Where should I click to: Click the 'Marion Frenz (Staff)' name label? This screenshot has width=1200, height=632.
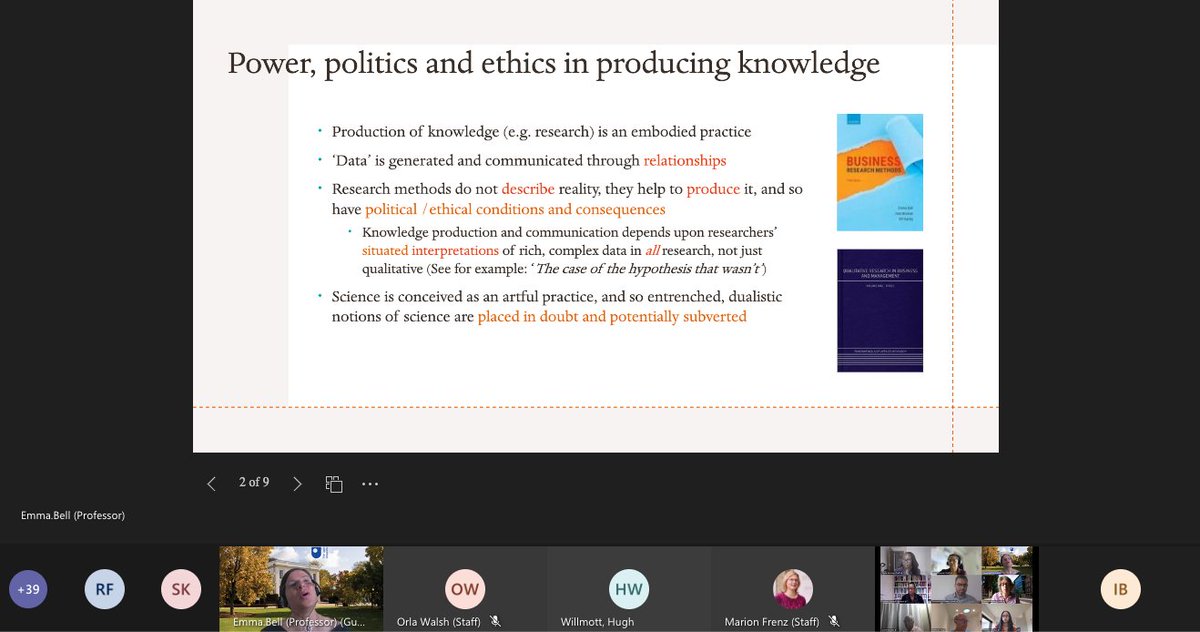click(x=771, y=622)
